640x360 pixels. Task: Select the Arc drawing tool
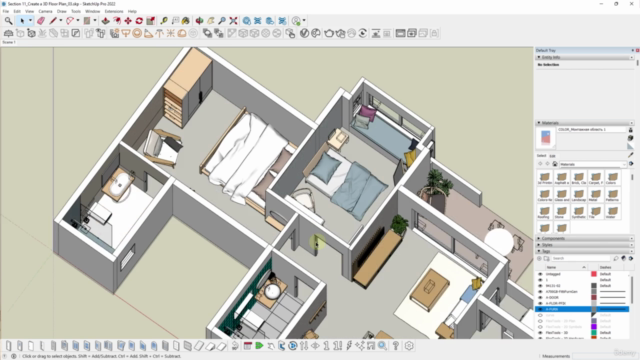[x=70, y=21]
